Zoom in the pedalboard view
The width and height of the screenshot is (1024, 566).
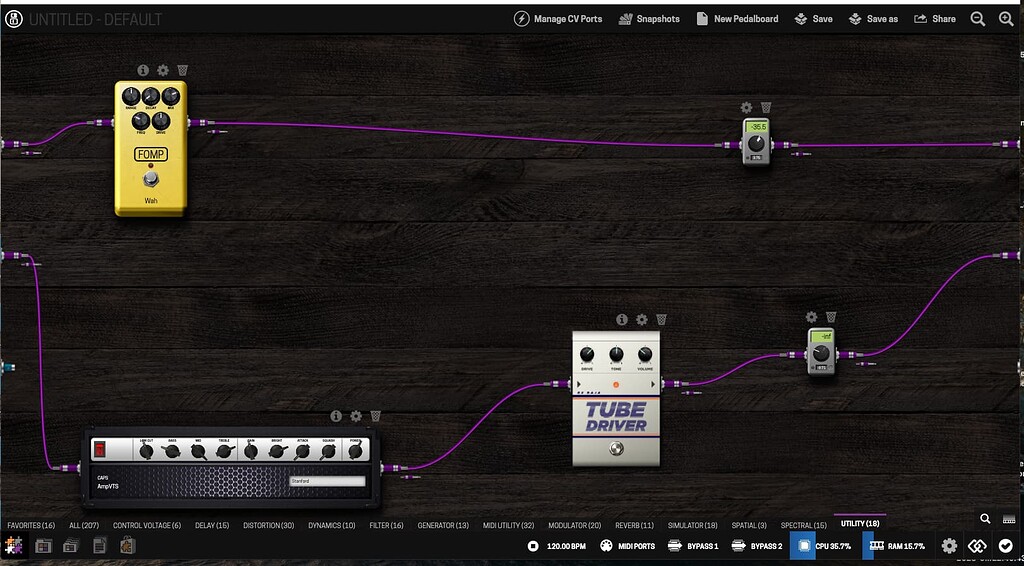(x=1006, y=19)
